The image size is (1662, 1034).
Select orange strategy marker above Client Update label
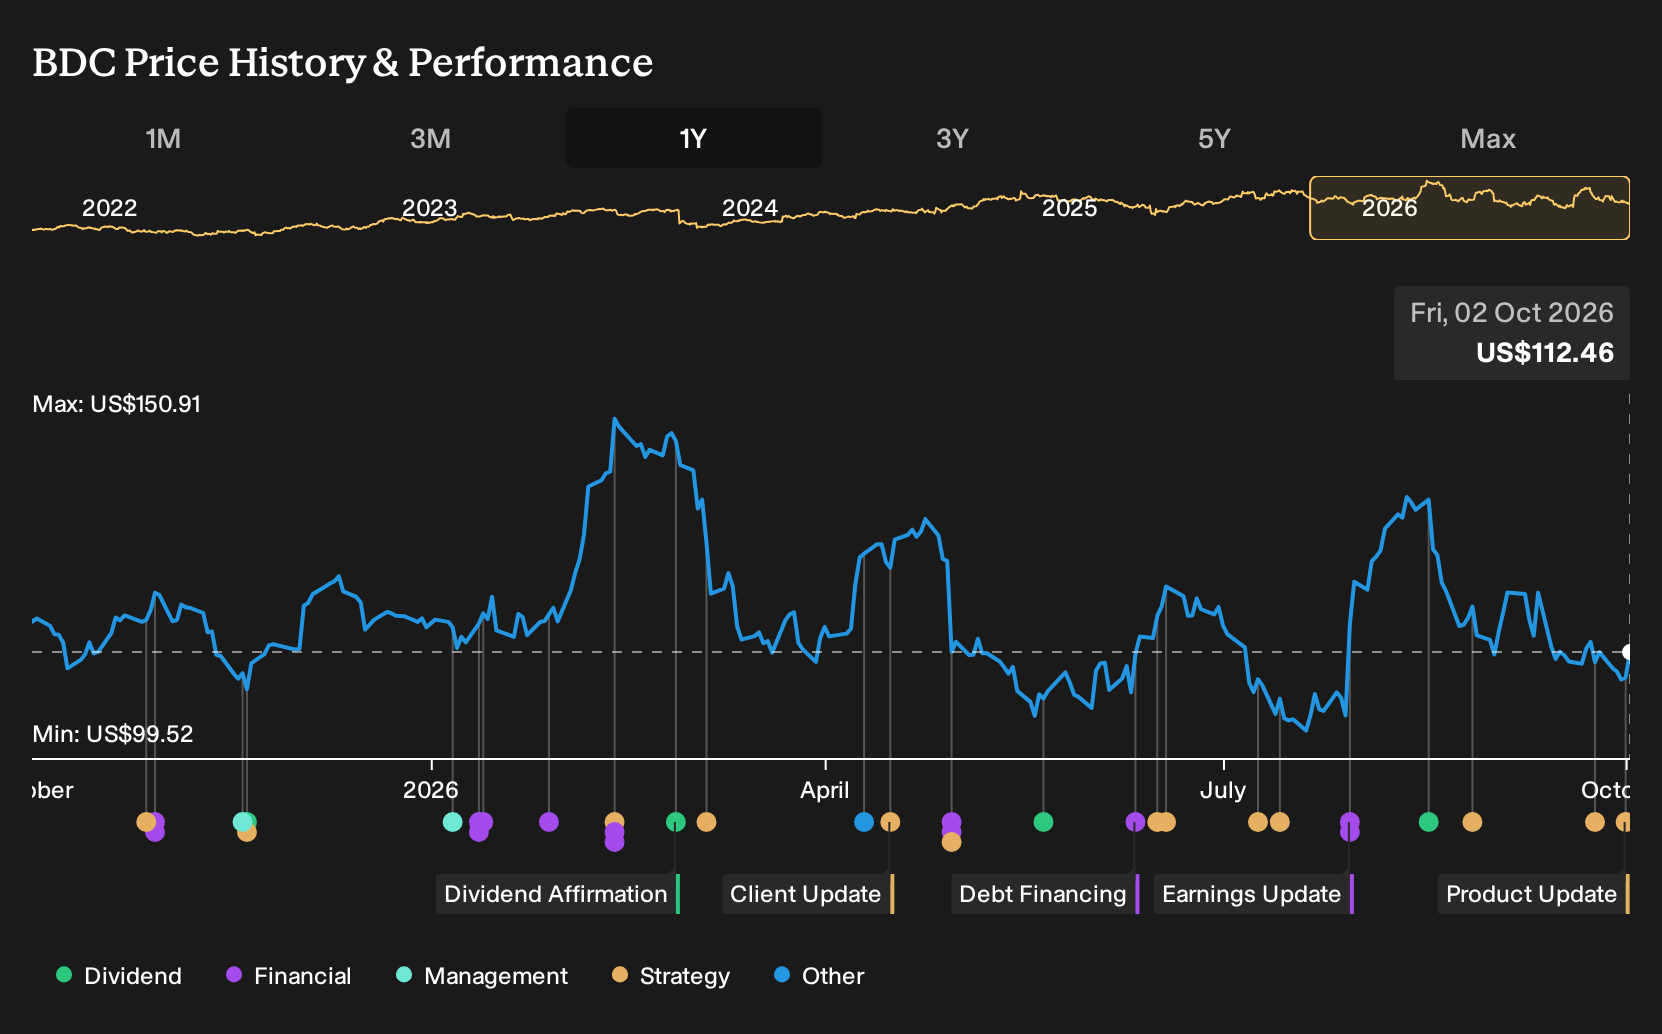click(890, 822)
